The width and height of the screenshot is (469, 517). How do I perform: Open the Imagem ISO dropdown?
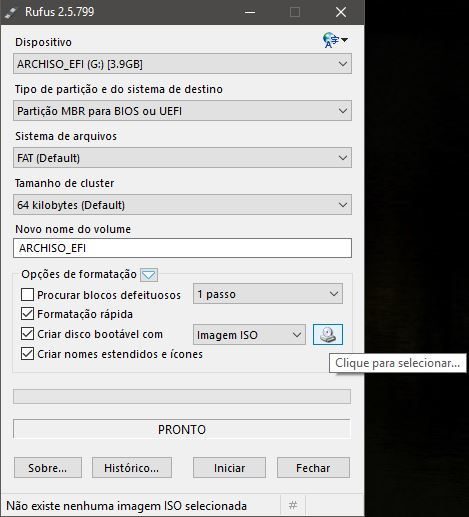(x=249, y=335)
